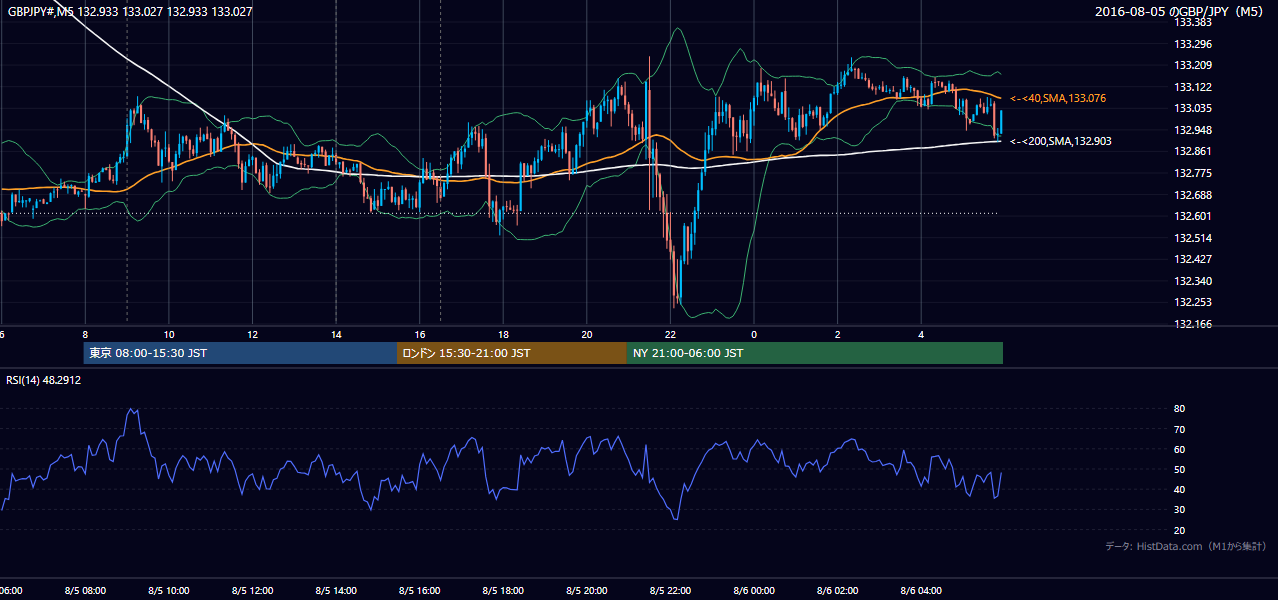Click hour tick 18 on price chart axis
Screen dimensions: 1278x600
coord(503,334)
